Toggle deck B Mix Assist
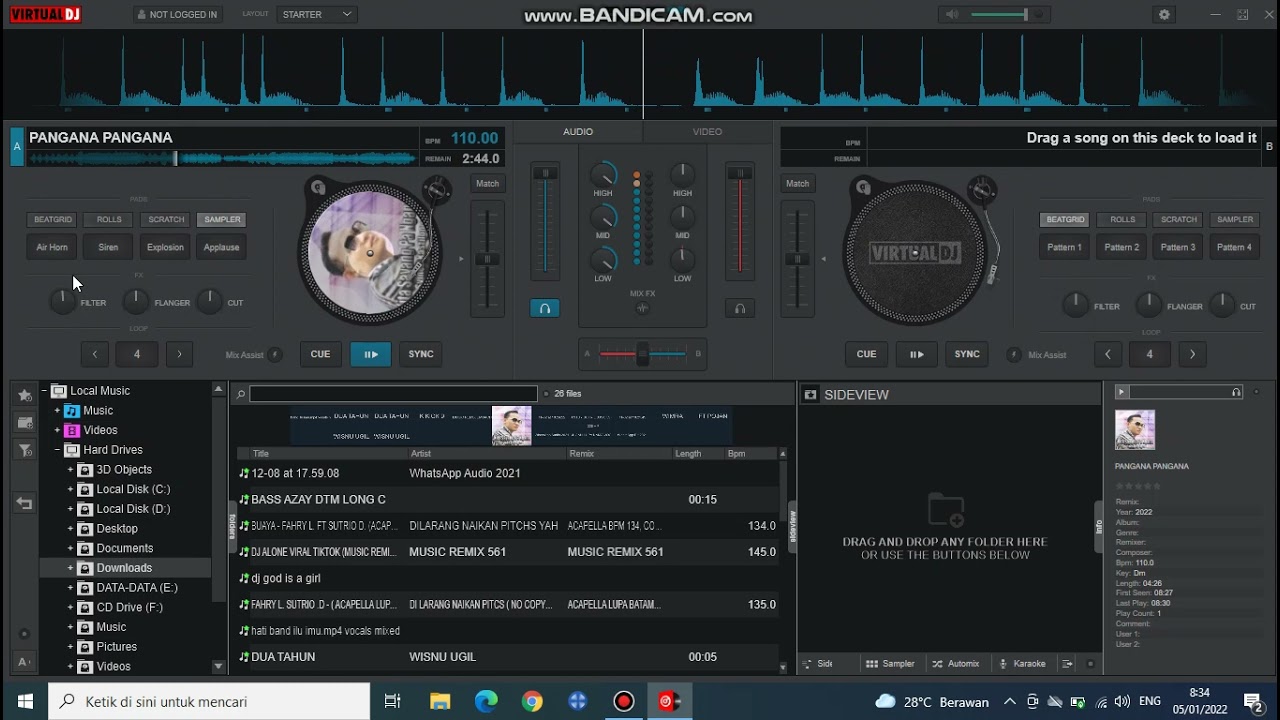This screenshot has height=720, width=1280. tap(1014, 355)
